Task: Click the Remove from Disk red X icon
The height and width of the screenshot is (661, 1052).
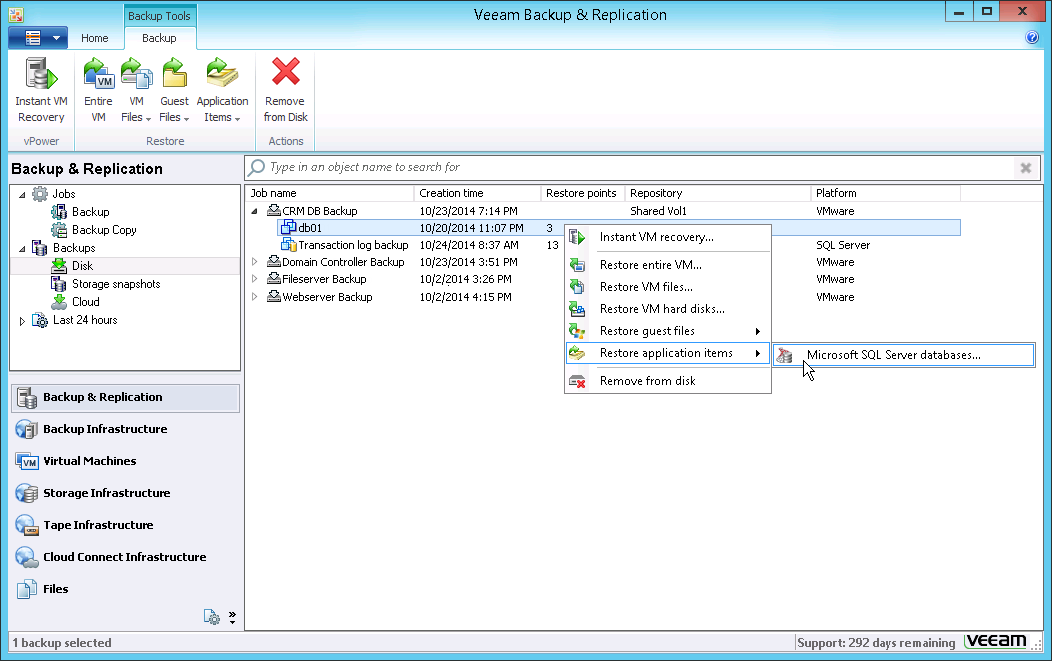Action: click(285, 72)
